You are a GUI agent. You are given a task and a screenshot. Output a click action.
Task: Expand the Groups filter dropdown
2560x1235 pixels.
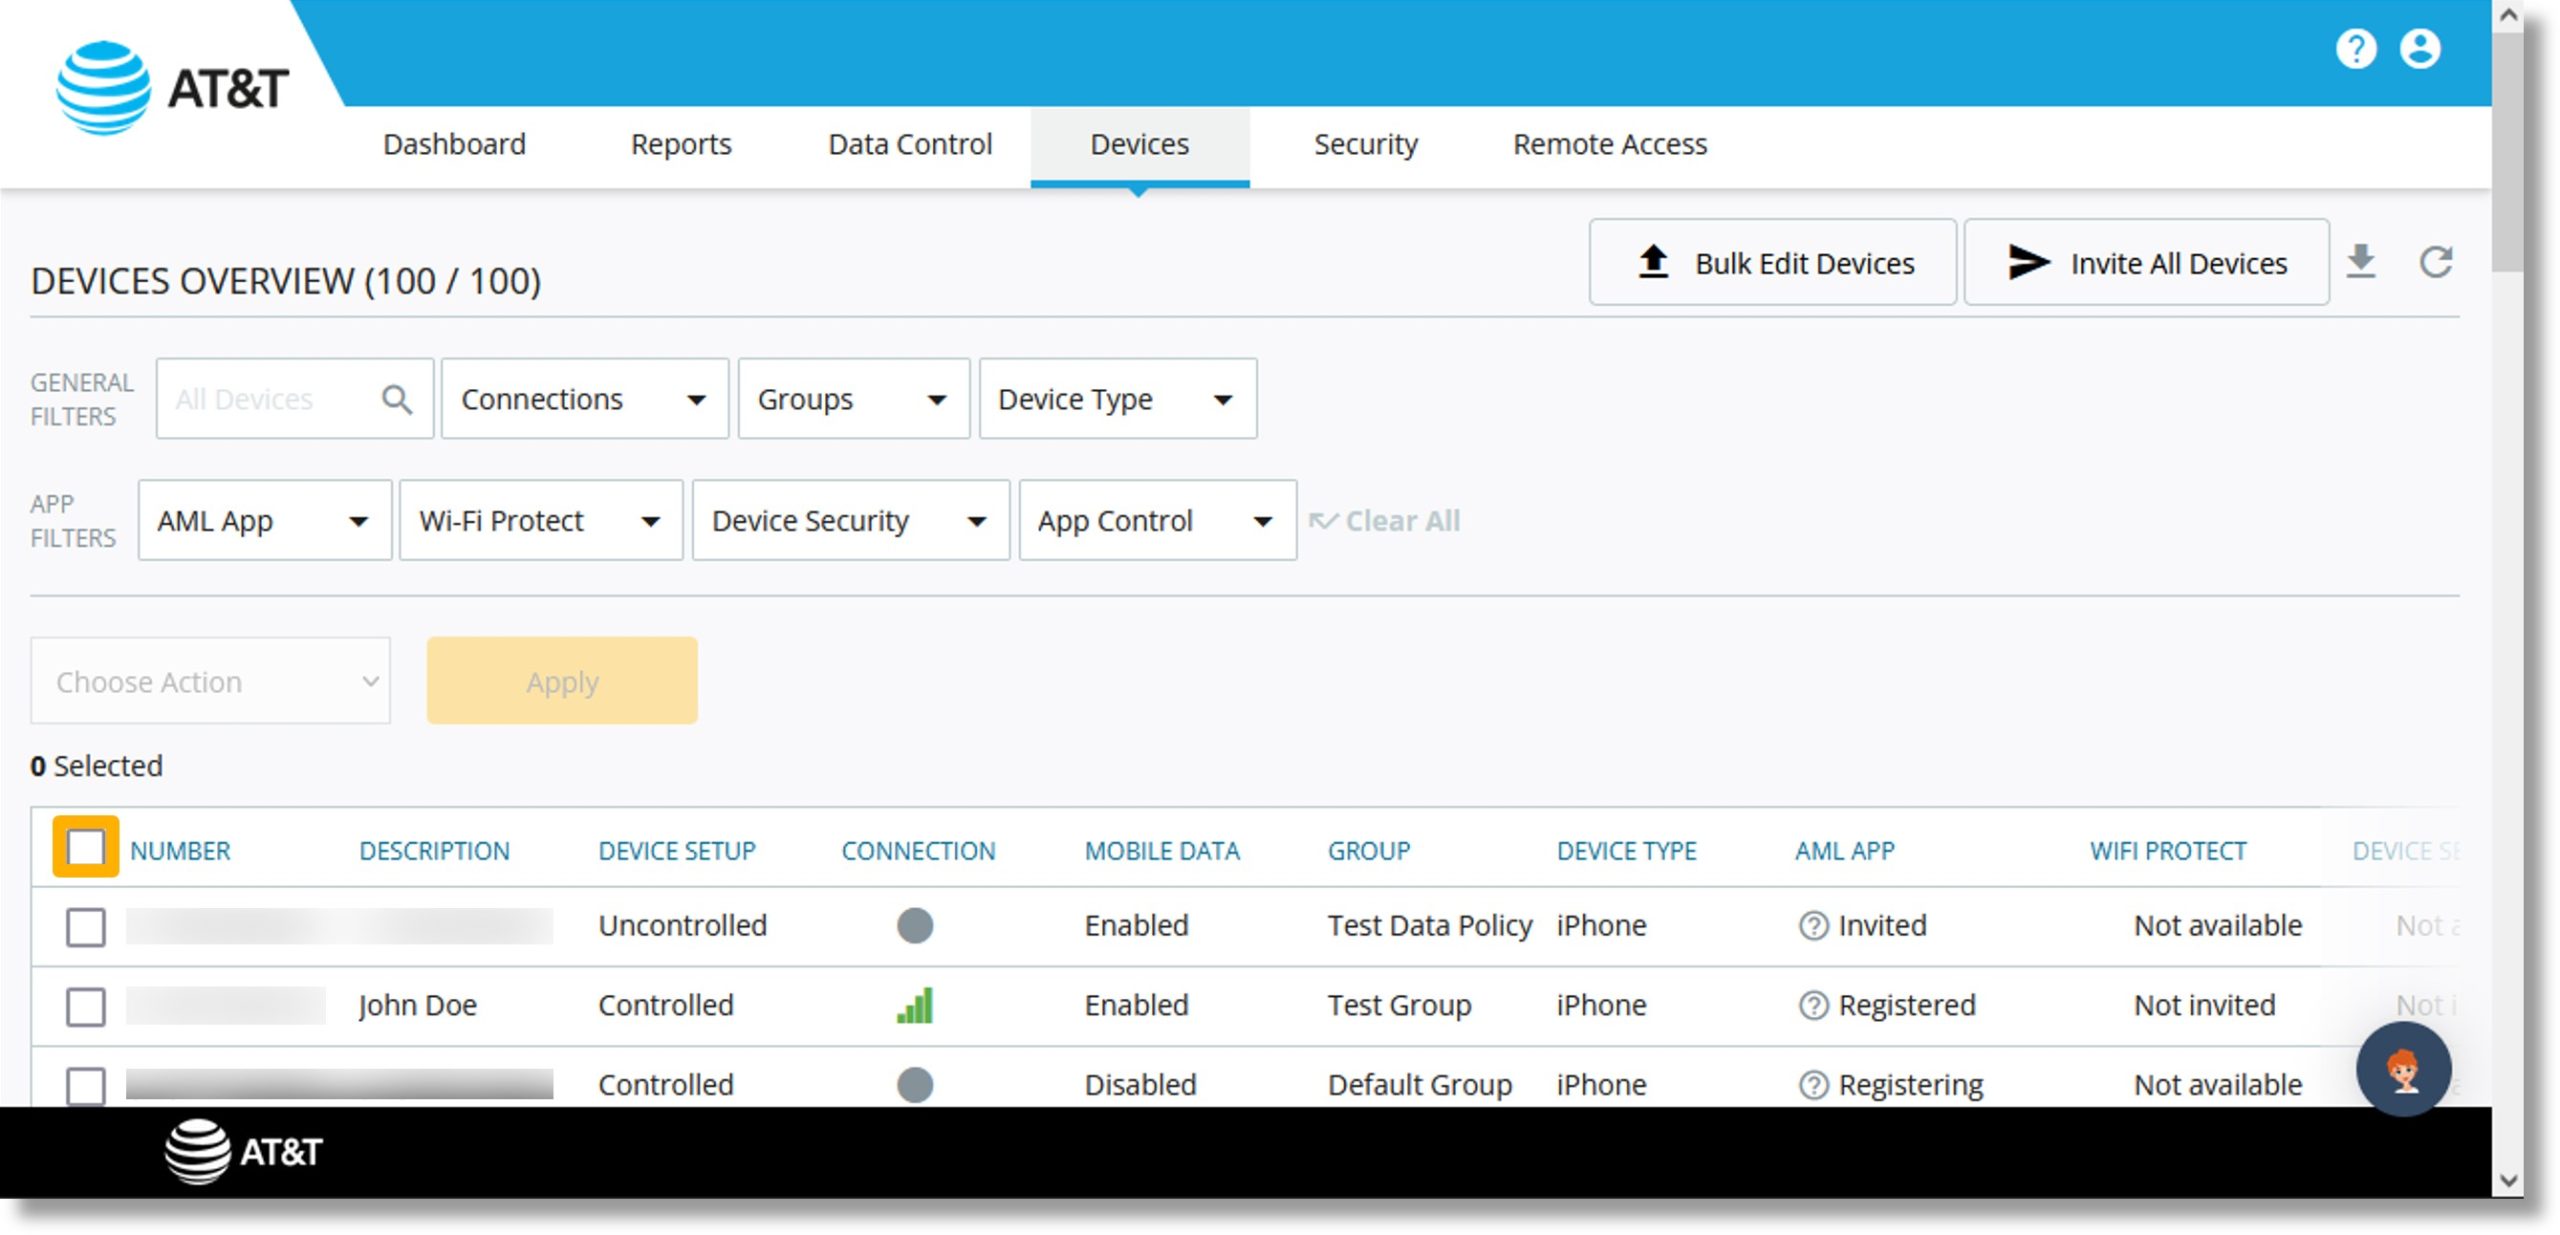851,397
